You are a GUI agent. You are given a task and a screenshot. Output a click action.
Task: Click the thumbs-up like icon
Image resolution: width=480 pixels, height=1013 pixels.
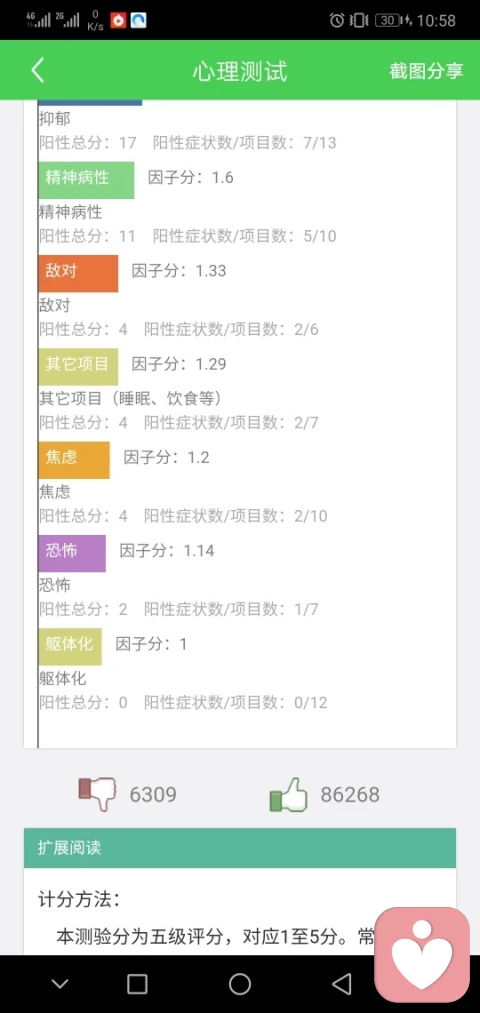click(288, 794)
